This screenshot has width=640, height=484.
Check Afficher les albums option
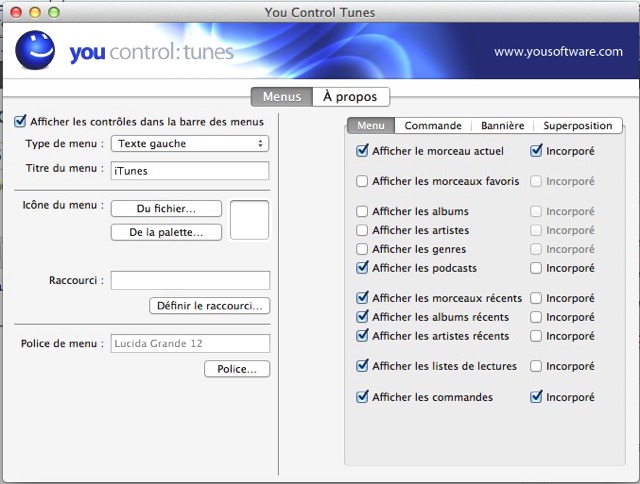(x=362, y=211)
